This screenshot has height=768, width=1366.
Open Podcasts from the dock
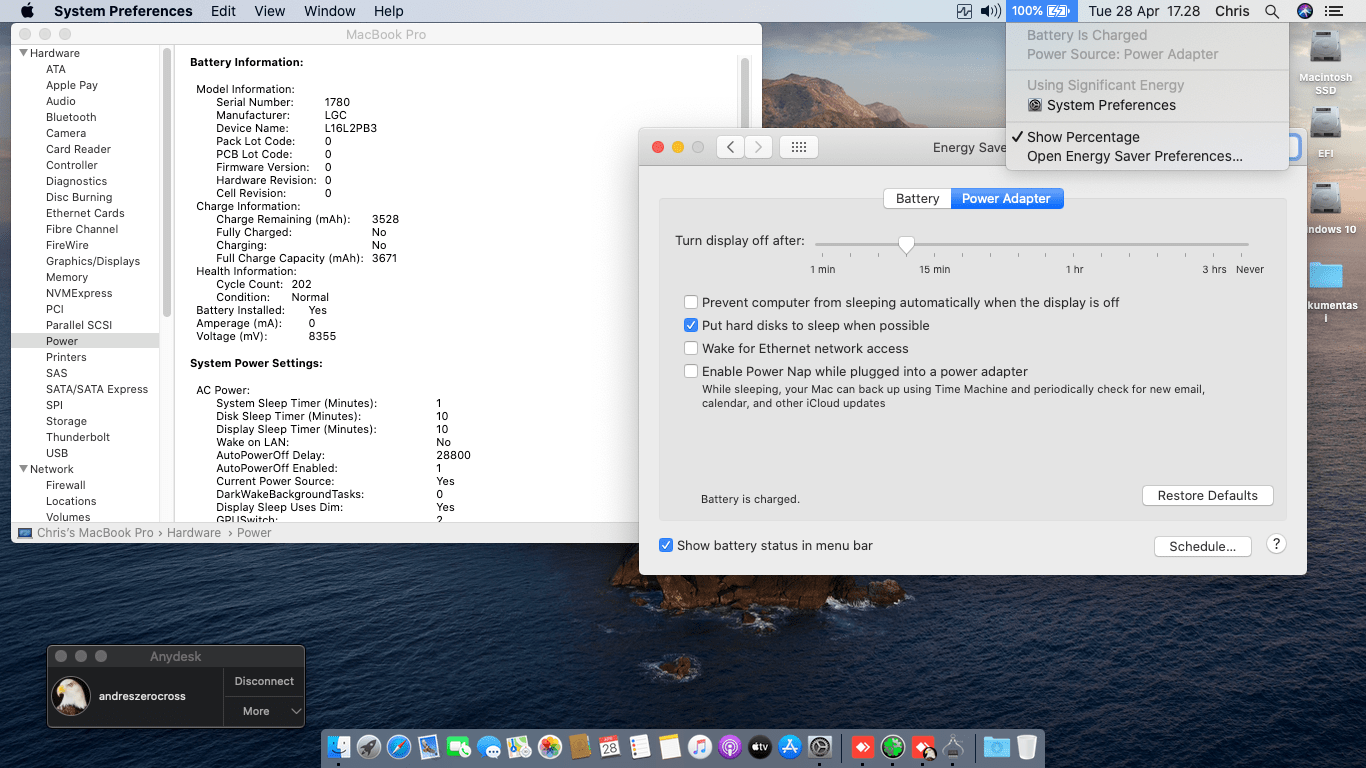(730, 746)
